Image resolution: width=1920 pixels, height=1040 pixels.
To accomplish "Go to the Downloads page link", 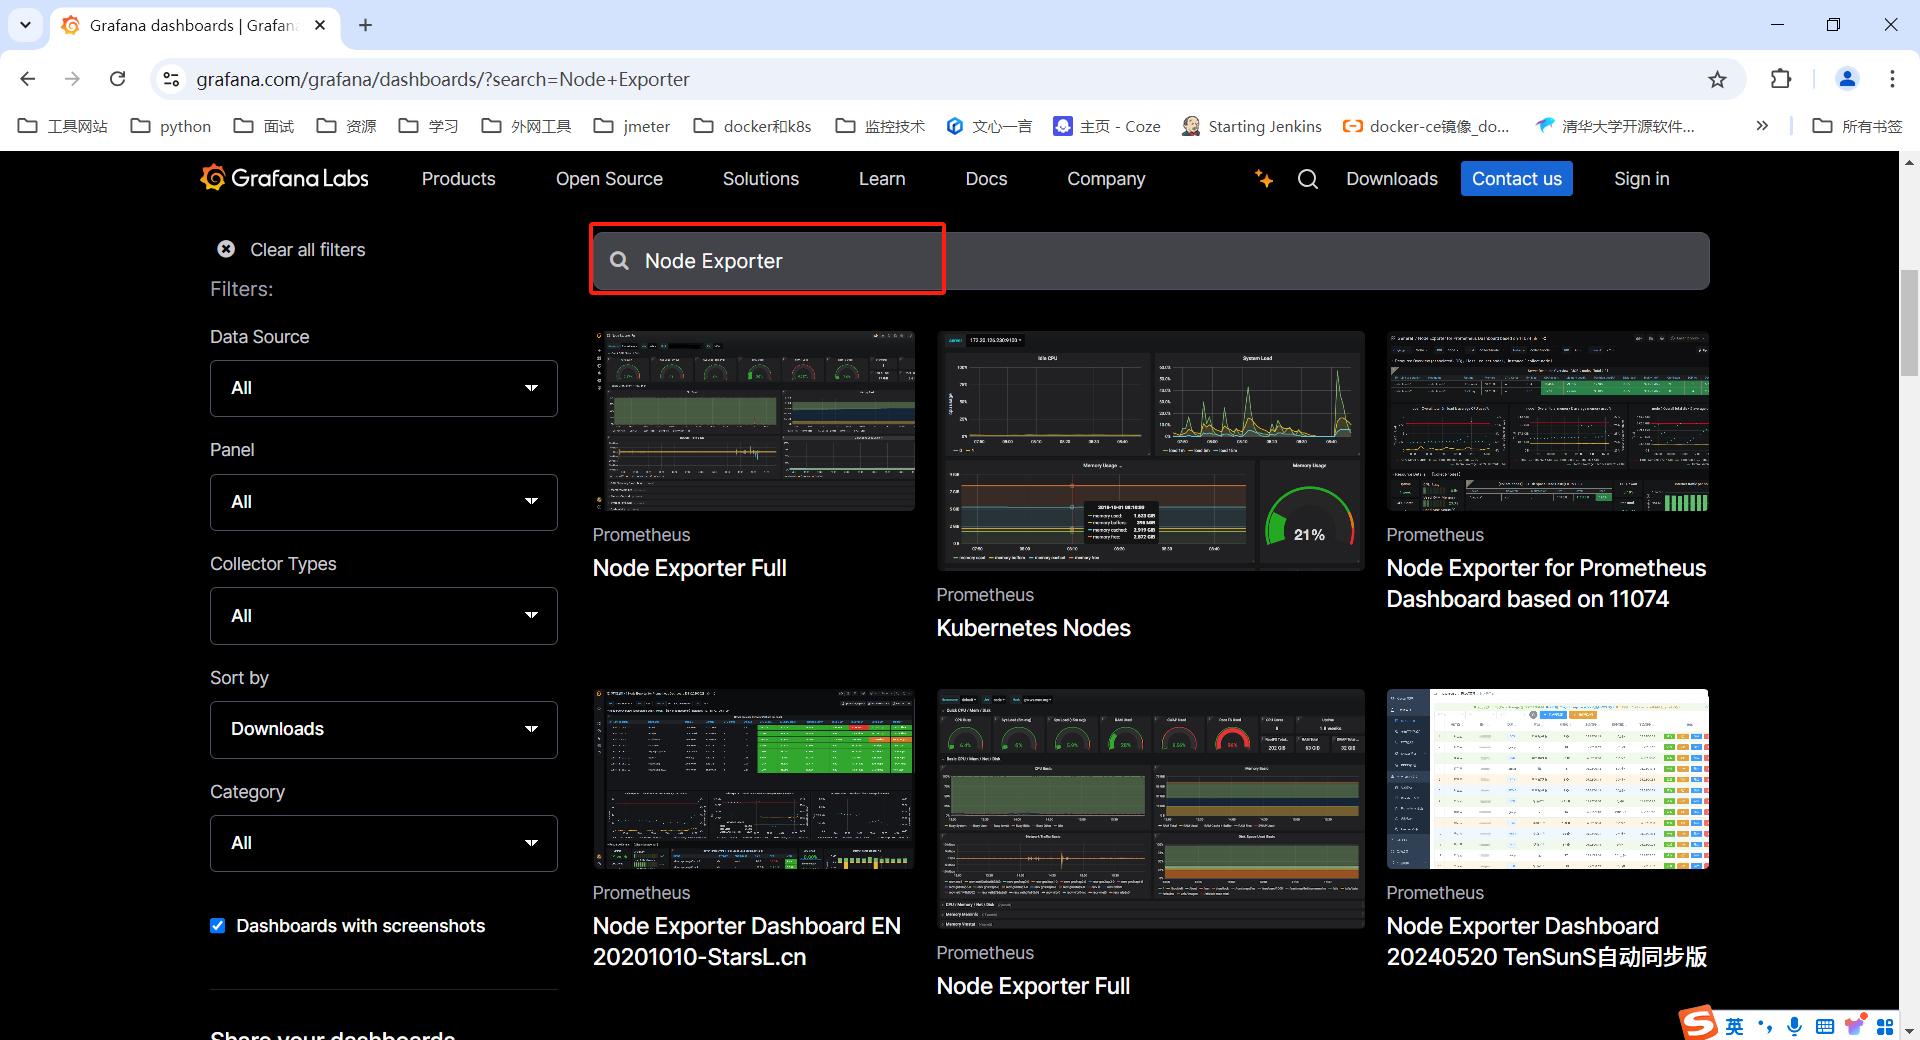I will (x=1392, y=179).
